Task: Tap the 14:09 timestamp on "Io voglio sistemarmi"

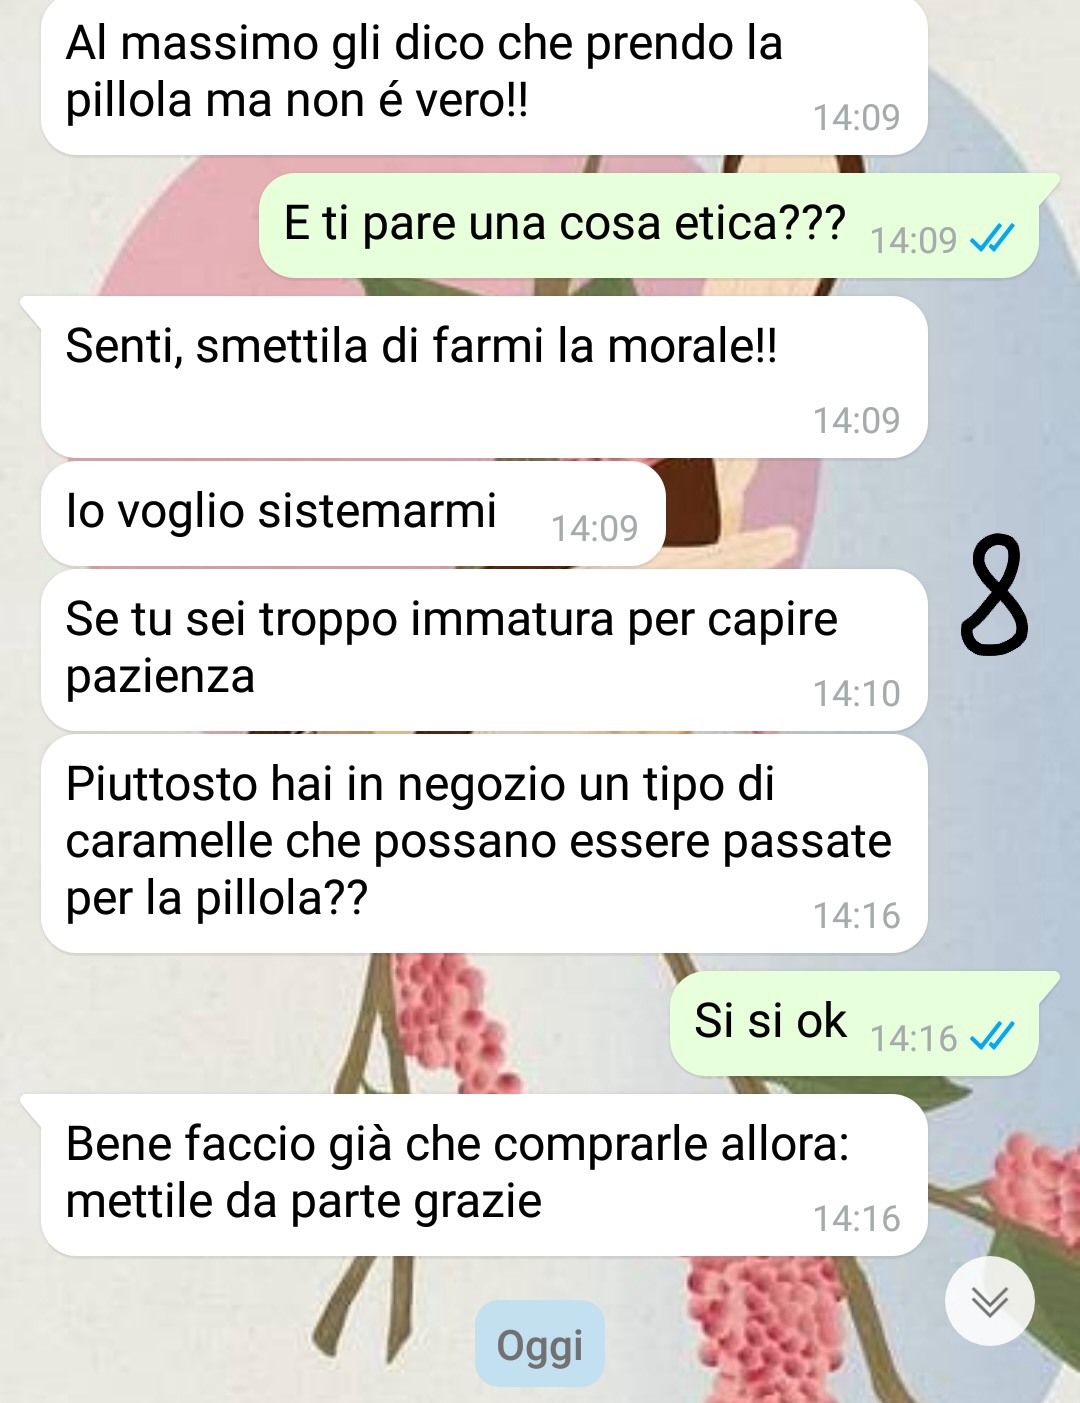Action: 594,528
